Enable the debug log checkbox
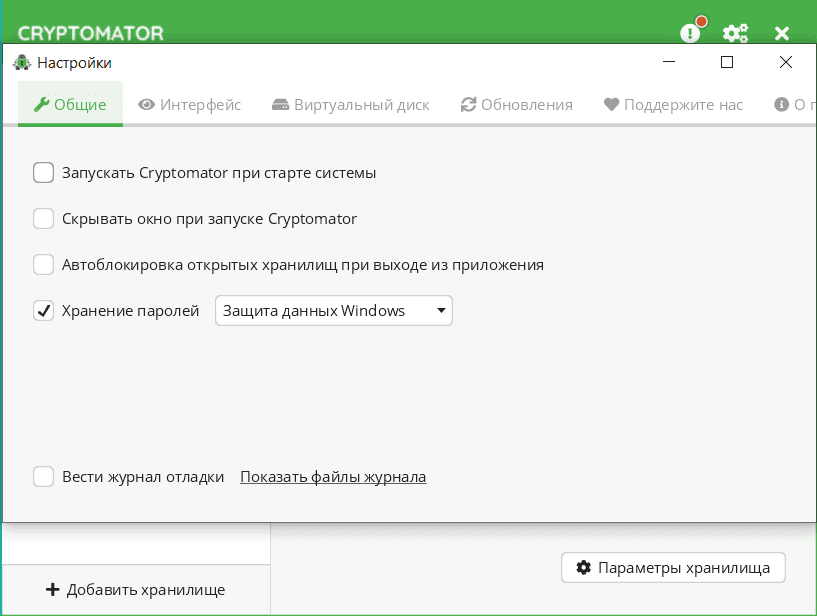Screen dimensions: 817x616 (43, 477)
